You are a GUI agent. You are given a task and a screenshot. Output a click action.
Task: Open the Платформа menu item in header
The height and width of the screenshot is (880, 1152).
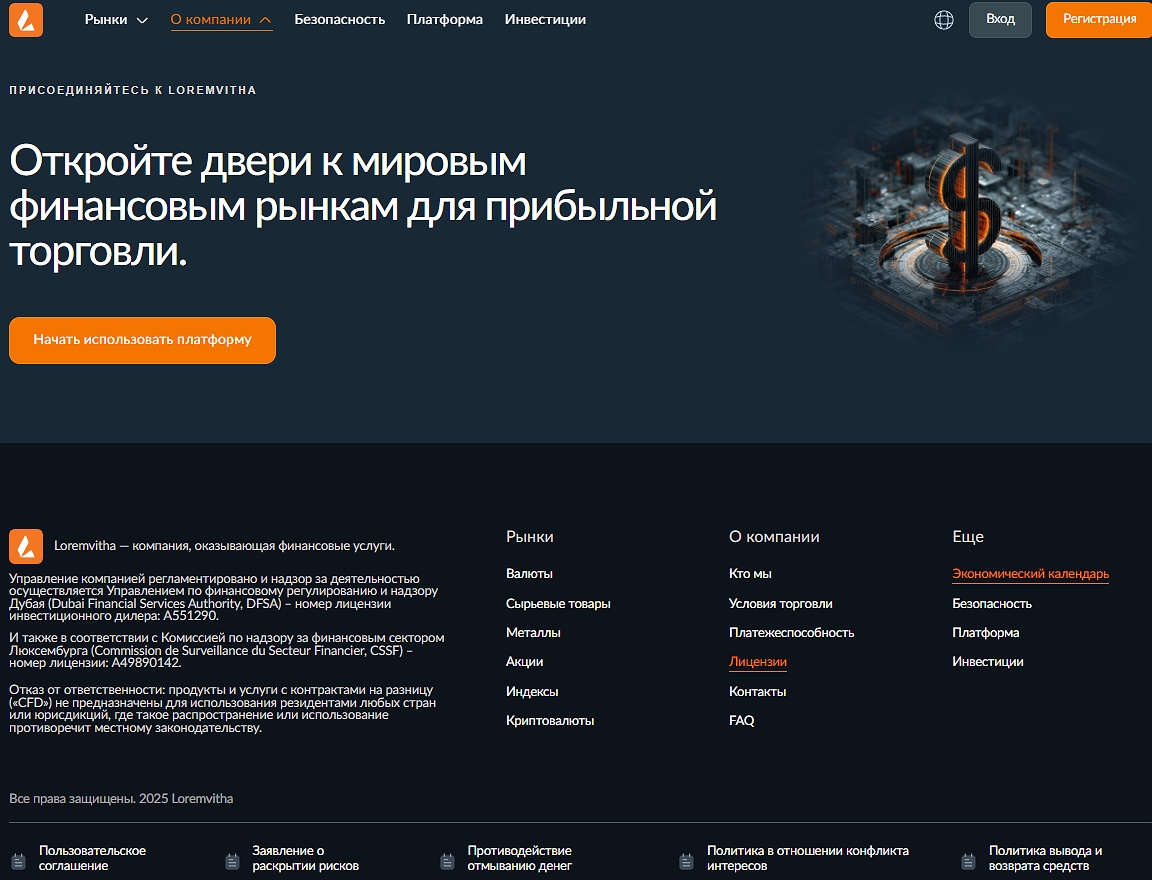[x=444, y=20]
